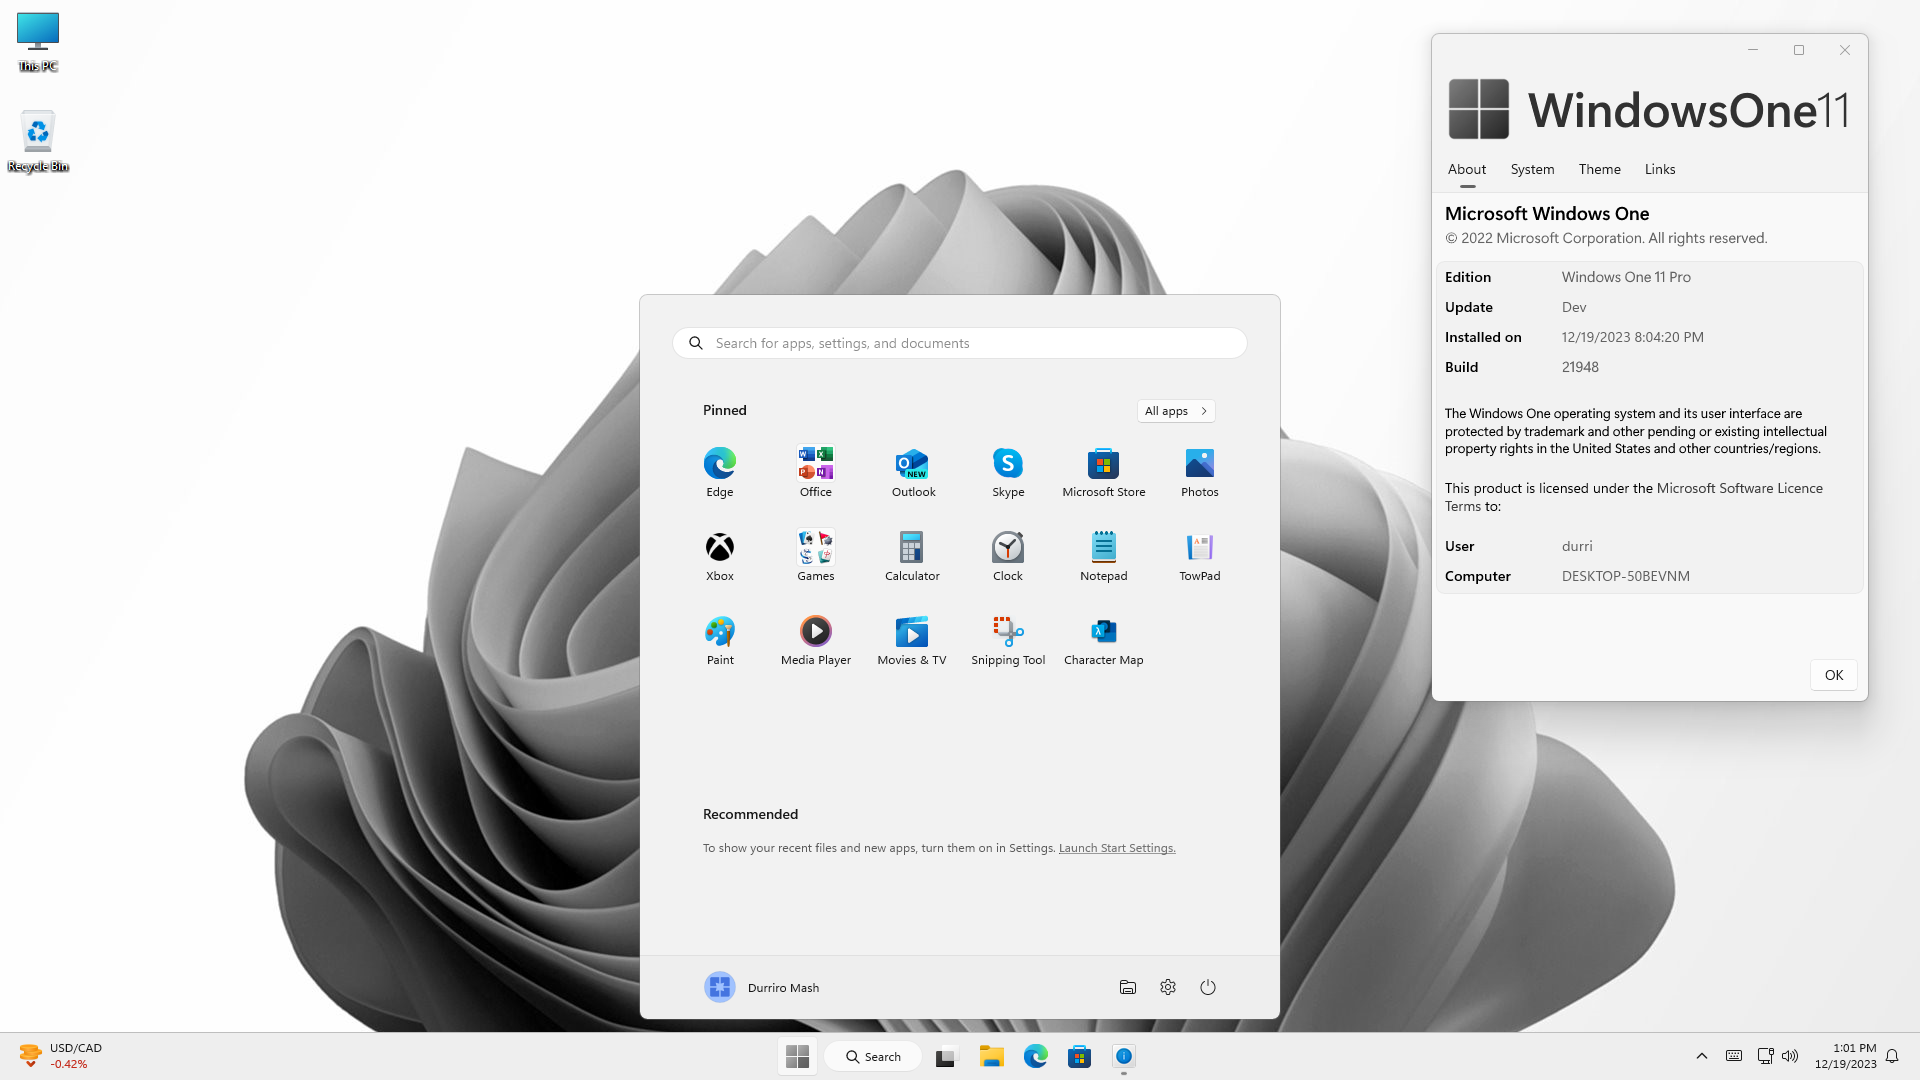
Task: Open Notepad from pinned apps
Action: pos(1104,556)
